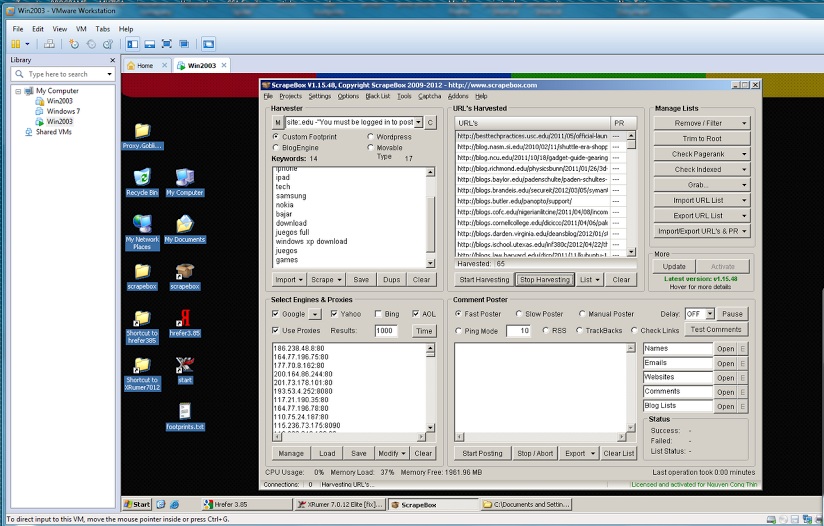Viewport: 824px width, 526px height.
Task: Click the Stop Harvesting button
Action: pyautogui.click(x=545, y=280)
